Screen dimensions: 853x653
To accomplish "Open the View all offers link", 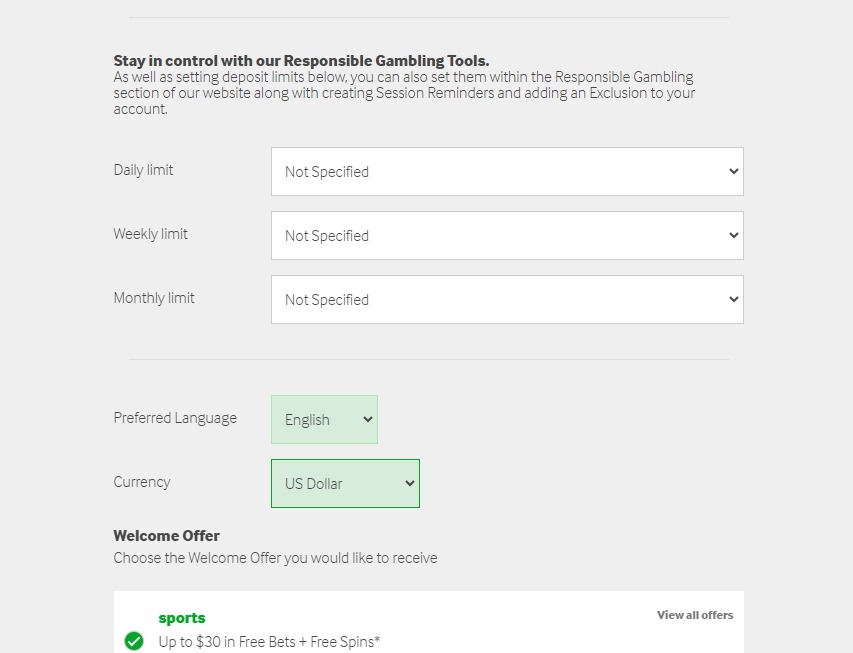I will point(695,615).
